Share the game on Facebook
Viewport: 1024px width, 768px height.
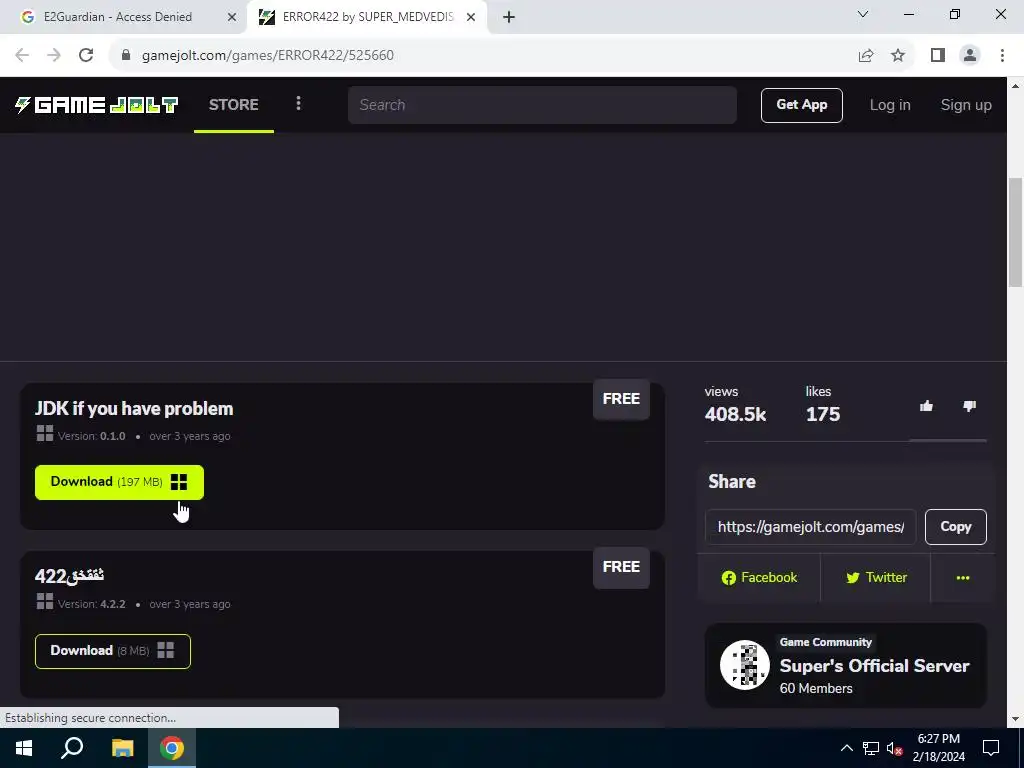[x=759, y=577]
